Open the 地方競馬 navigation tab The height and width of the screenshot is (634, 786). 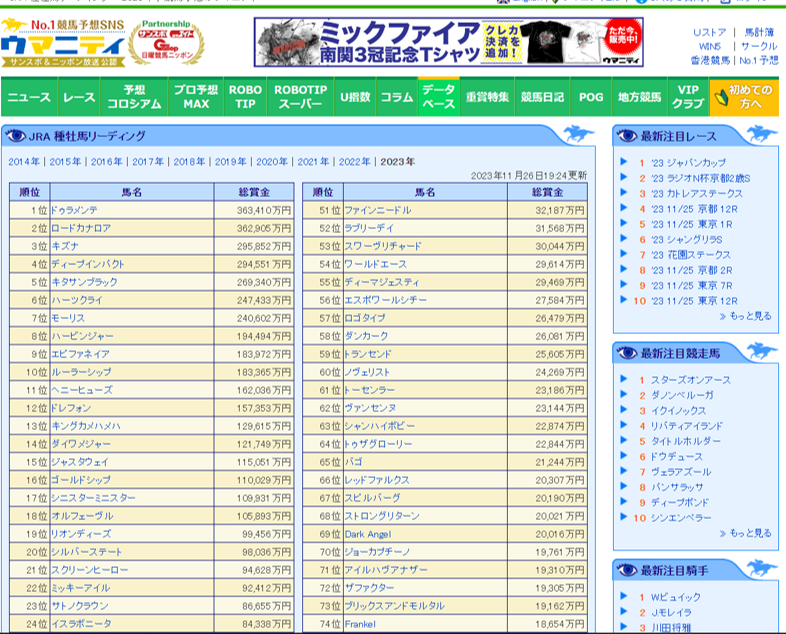pyautogui.click(x=639, y=98)
